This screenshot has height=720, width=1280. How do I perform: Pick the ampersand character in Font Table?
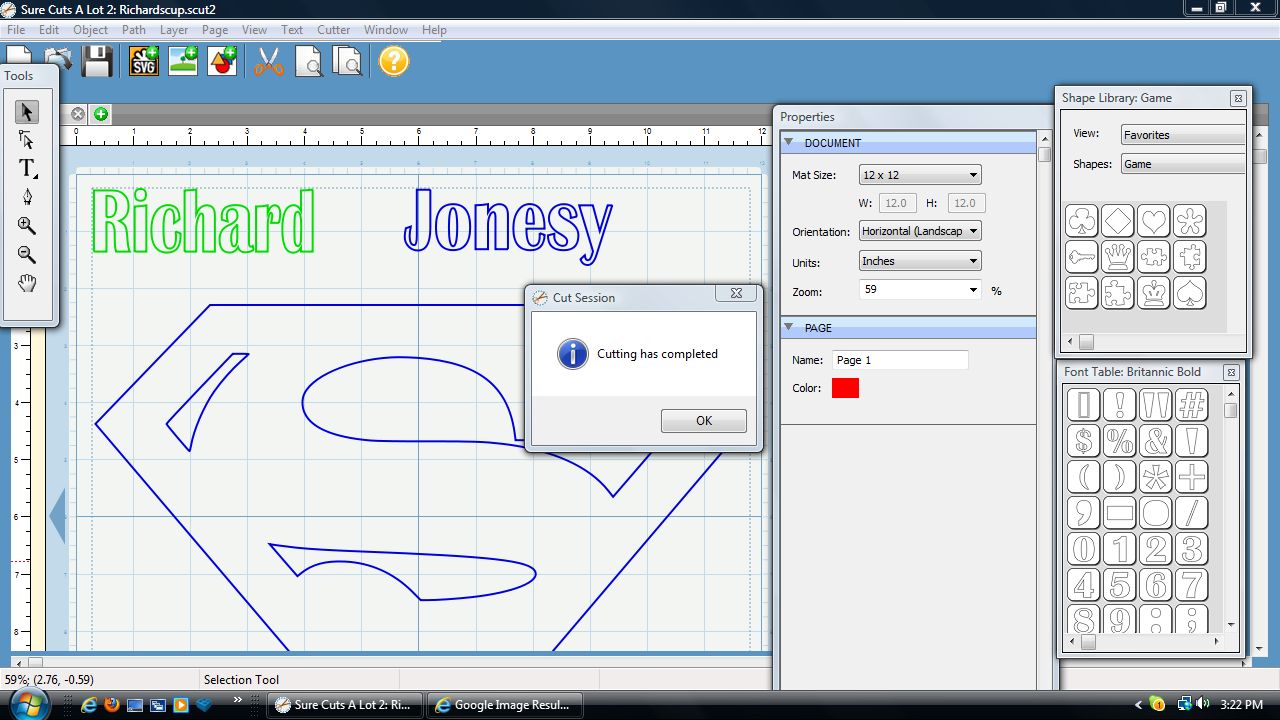[1156, 440]
